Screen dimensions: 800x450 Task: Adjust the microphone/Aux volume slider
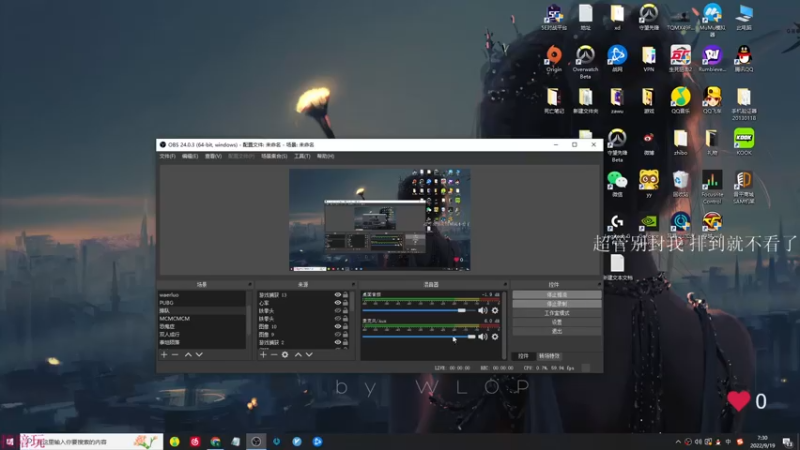pos(418,337)
